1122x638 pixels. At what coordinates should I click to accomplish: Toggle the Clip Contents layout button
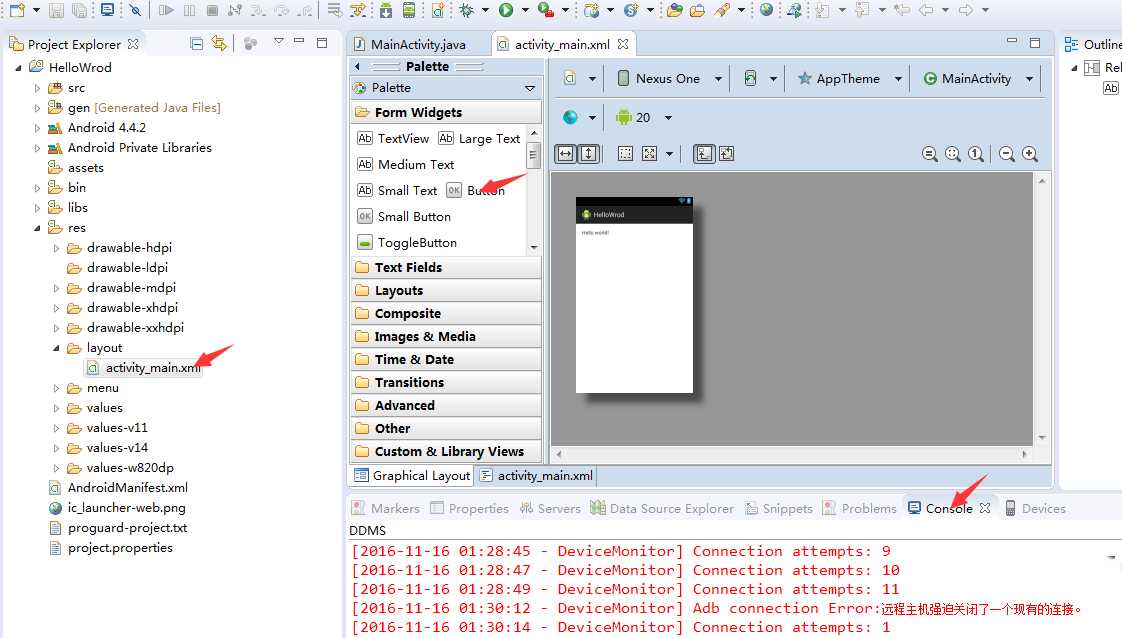(x=726, y=154)
